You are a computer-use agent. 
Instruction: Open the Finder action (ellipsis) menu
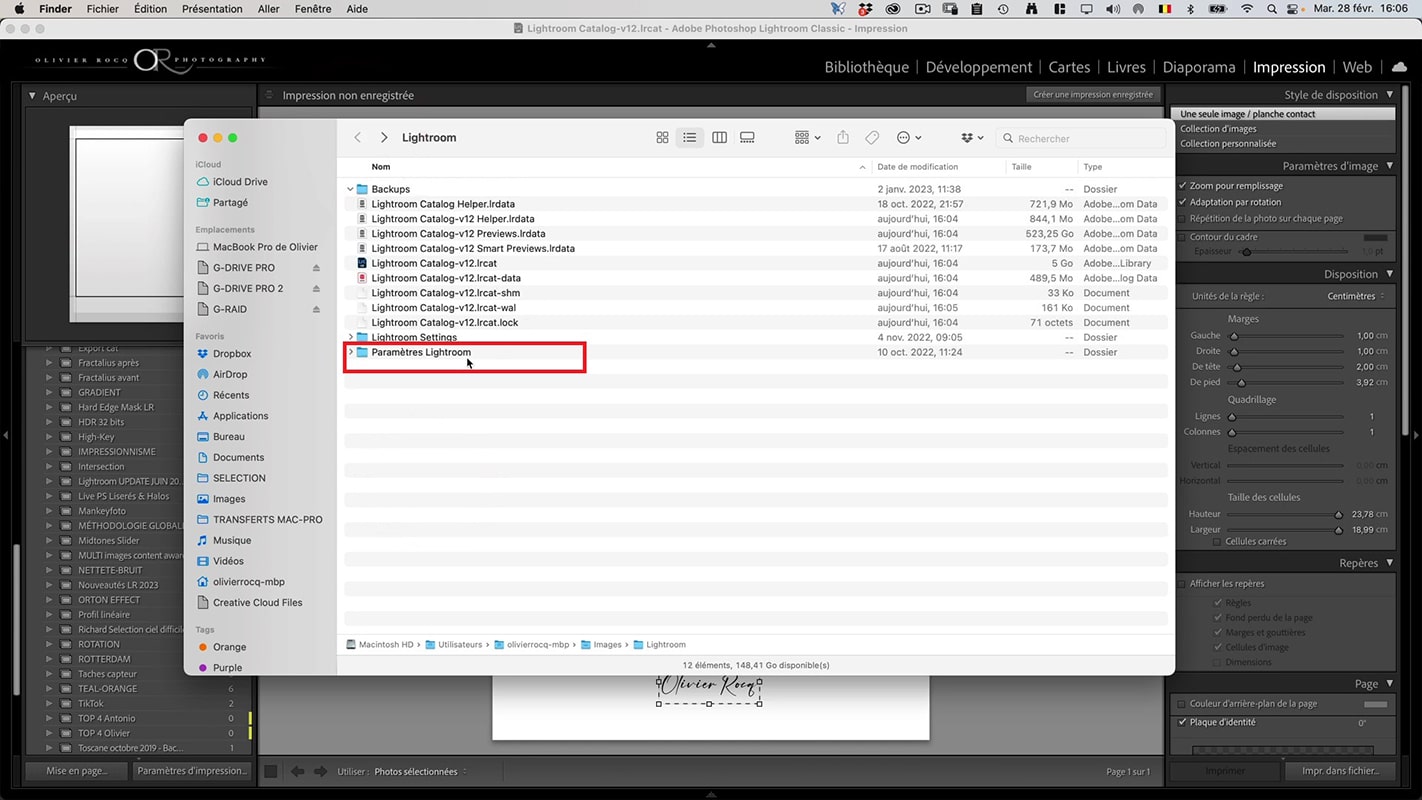pyautogui.click(x=909, y=138)
